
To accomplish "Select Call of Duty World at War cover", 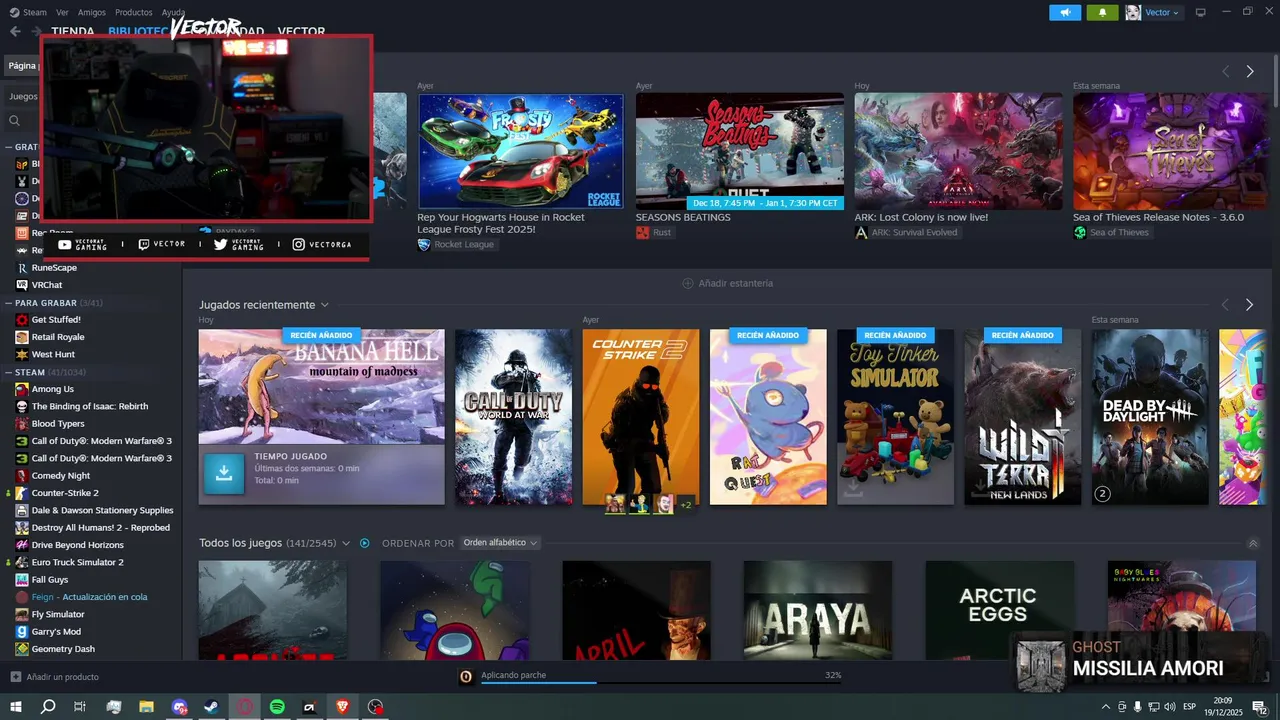I will (513, 417).
